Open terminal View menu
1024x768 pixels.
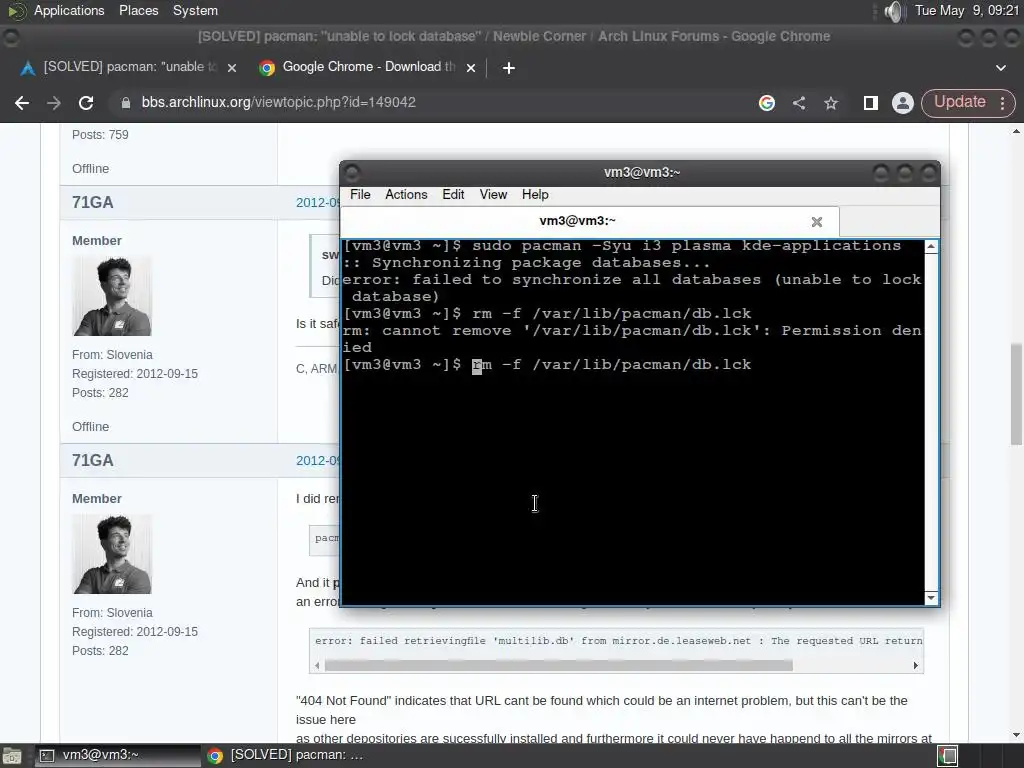pyautogui.click(x=493, y=195)
